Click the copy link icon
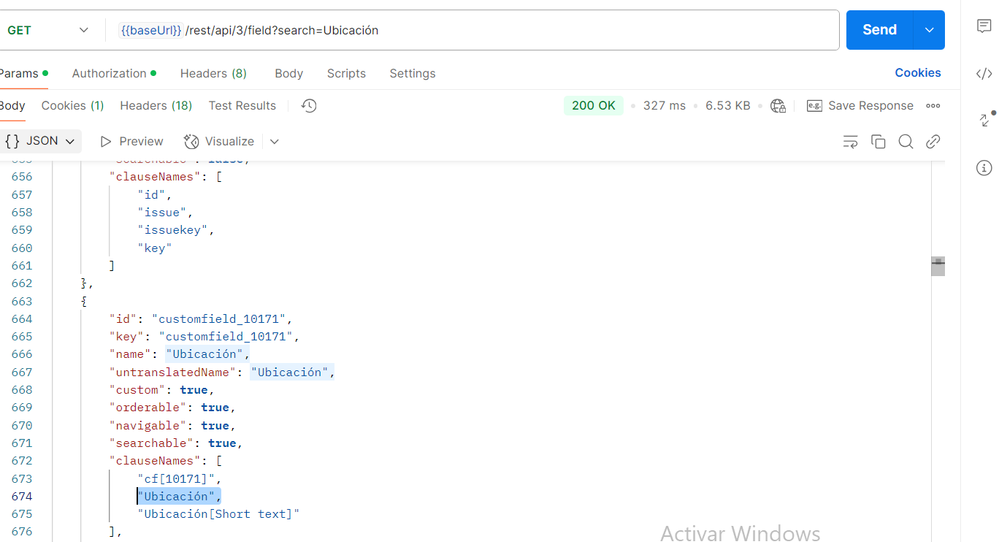Viewport: 999px width, 542px height. [933, 141]
